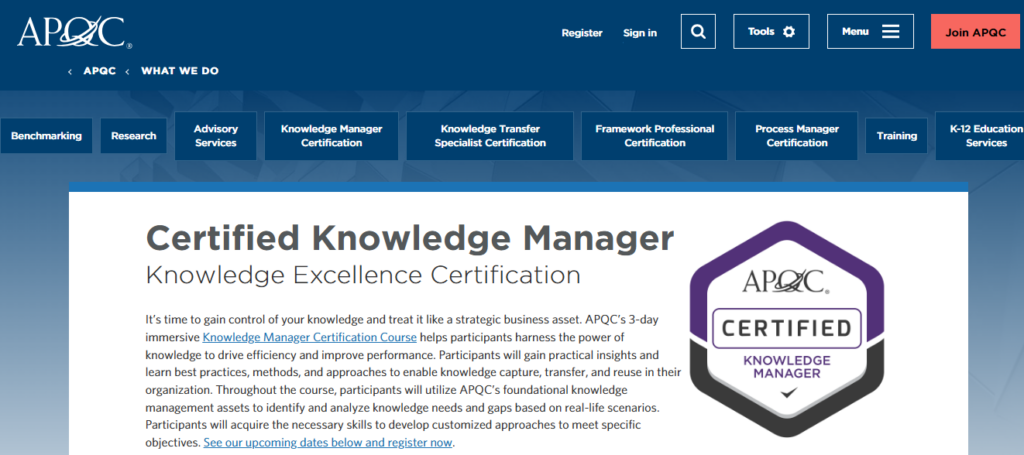The height and width of the screenshot is (455, 1024).
Task: Select Knowledge Manager Certification tab
Action: [332, 136]
